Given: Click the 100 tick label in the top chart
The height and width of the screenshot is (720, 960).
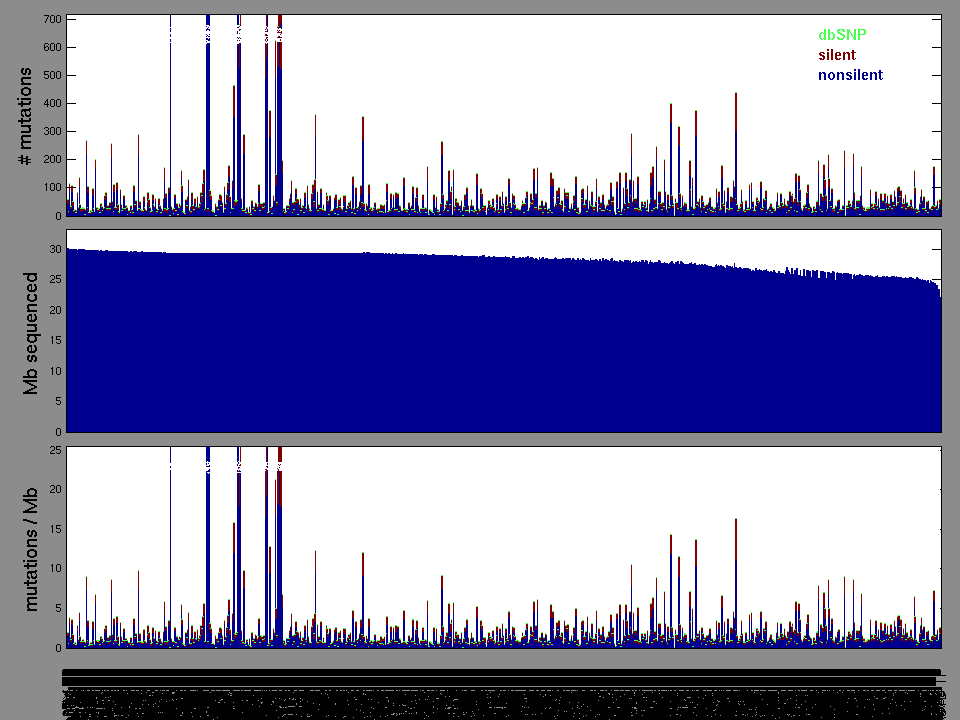Looking at the screenshot, I should (x=50, y=187).
